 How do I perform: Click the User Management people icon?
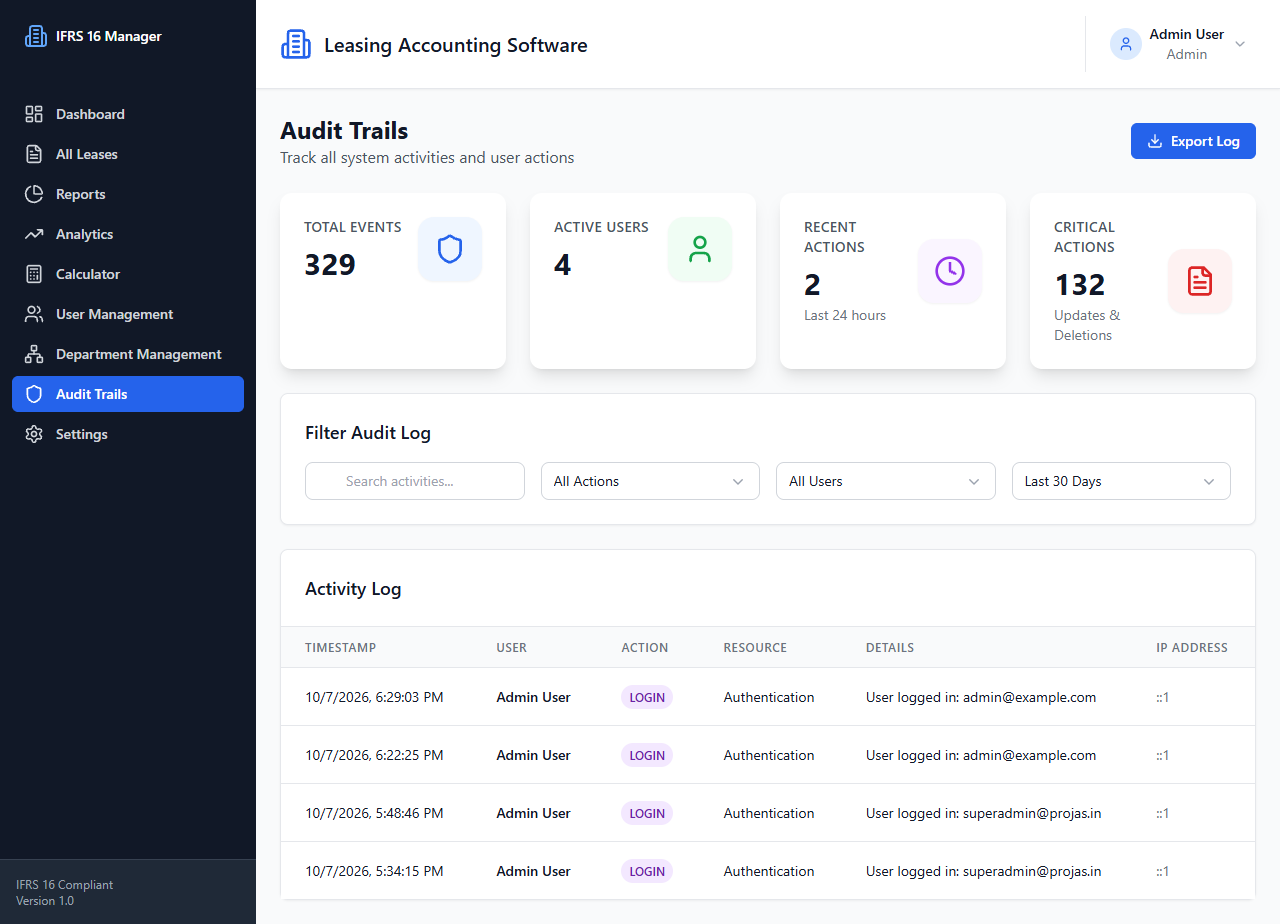(x=34, y=314)
